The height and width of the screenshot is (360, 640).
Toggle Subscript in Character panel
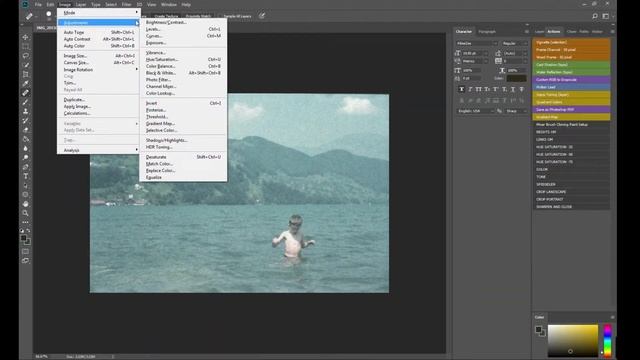tap(504, 89)
